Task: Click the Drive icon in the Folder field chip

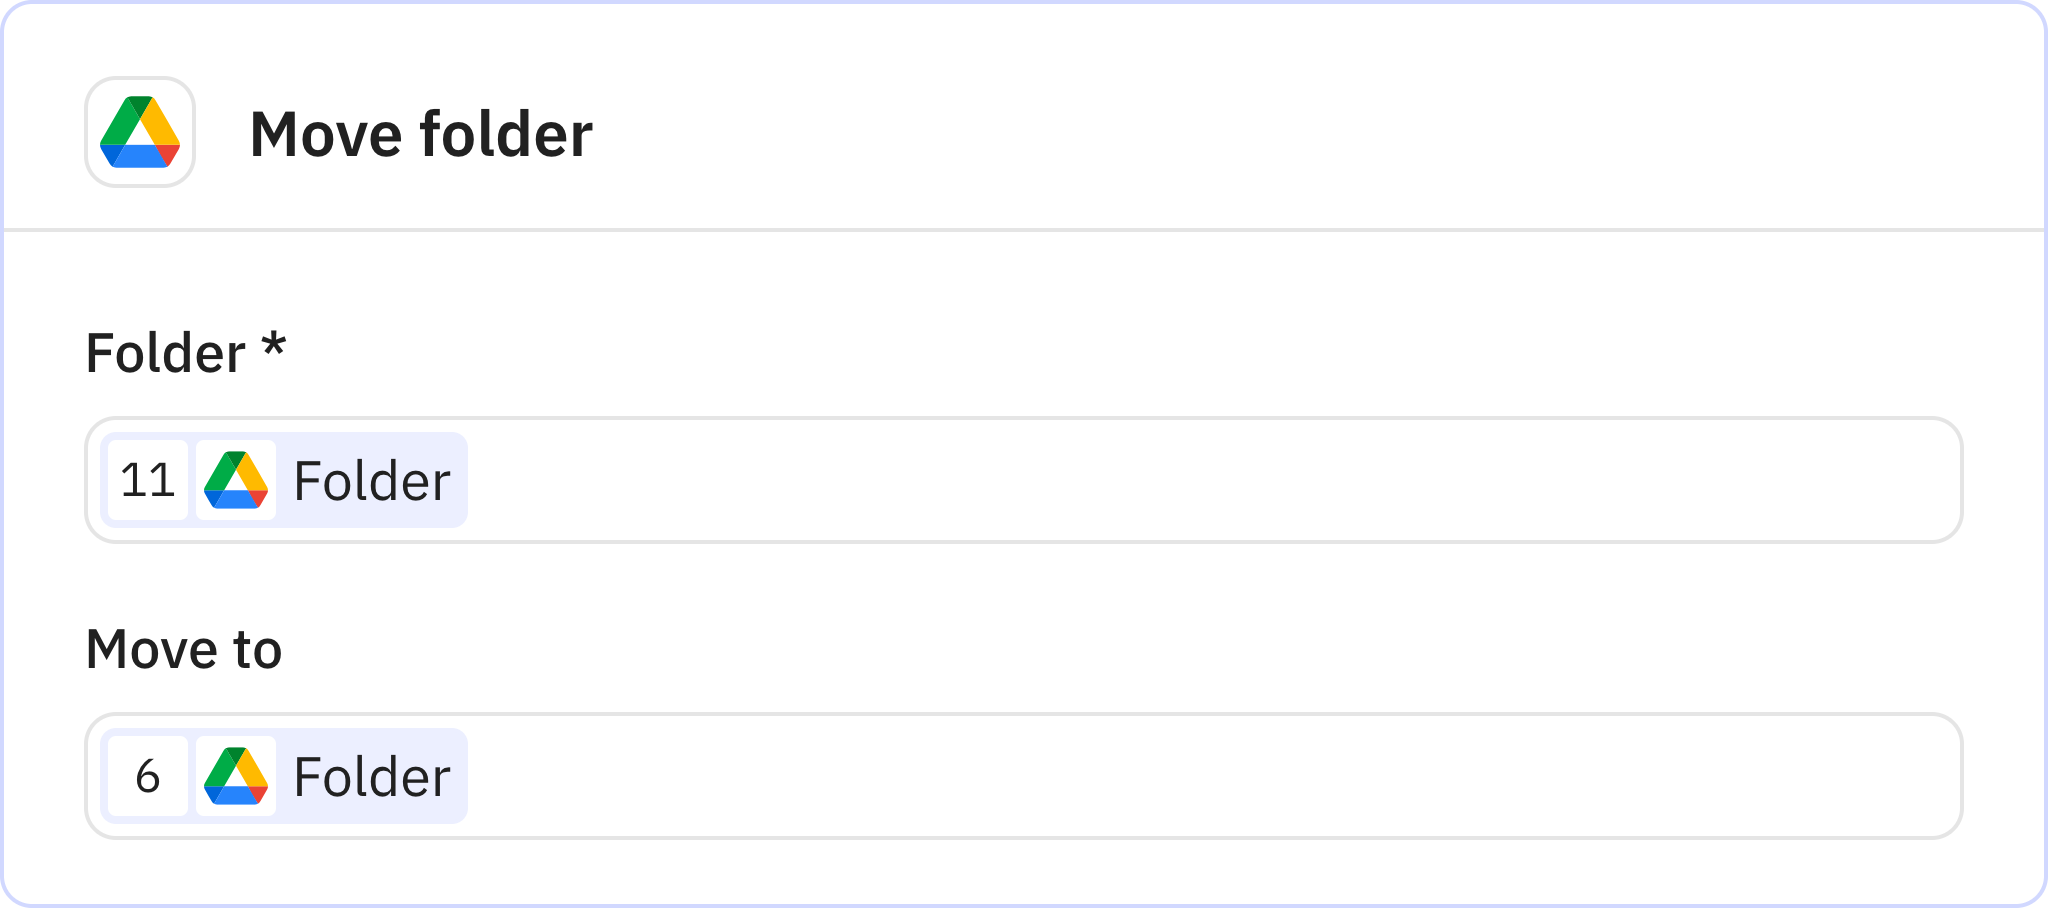Action: coord(236,480)
